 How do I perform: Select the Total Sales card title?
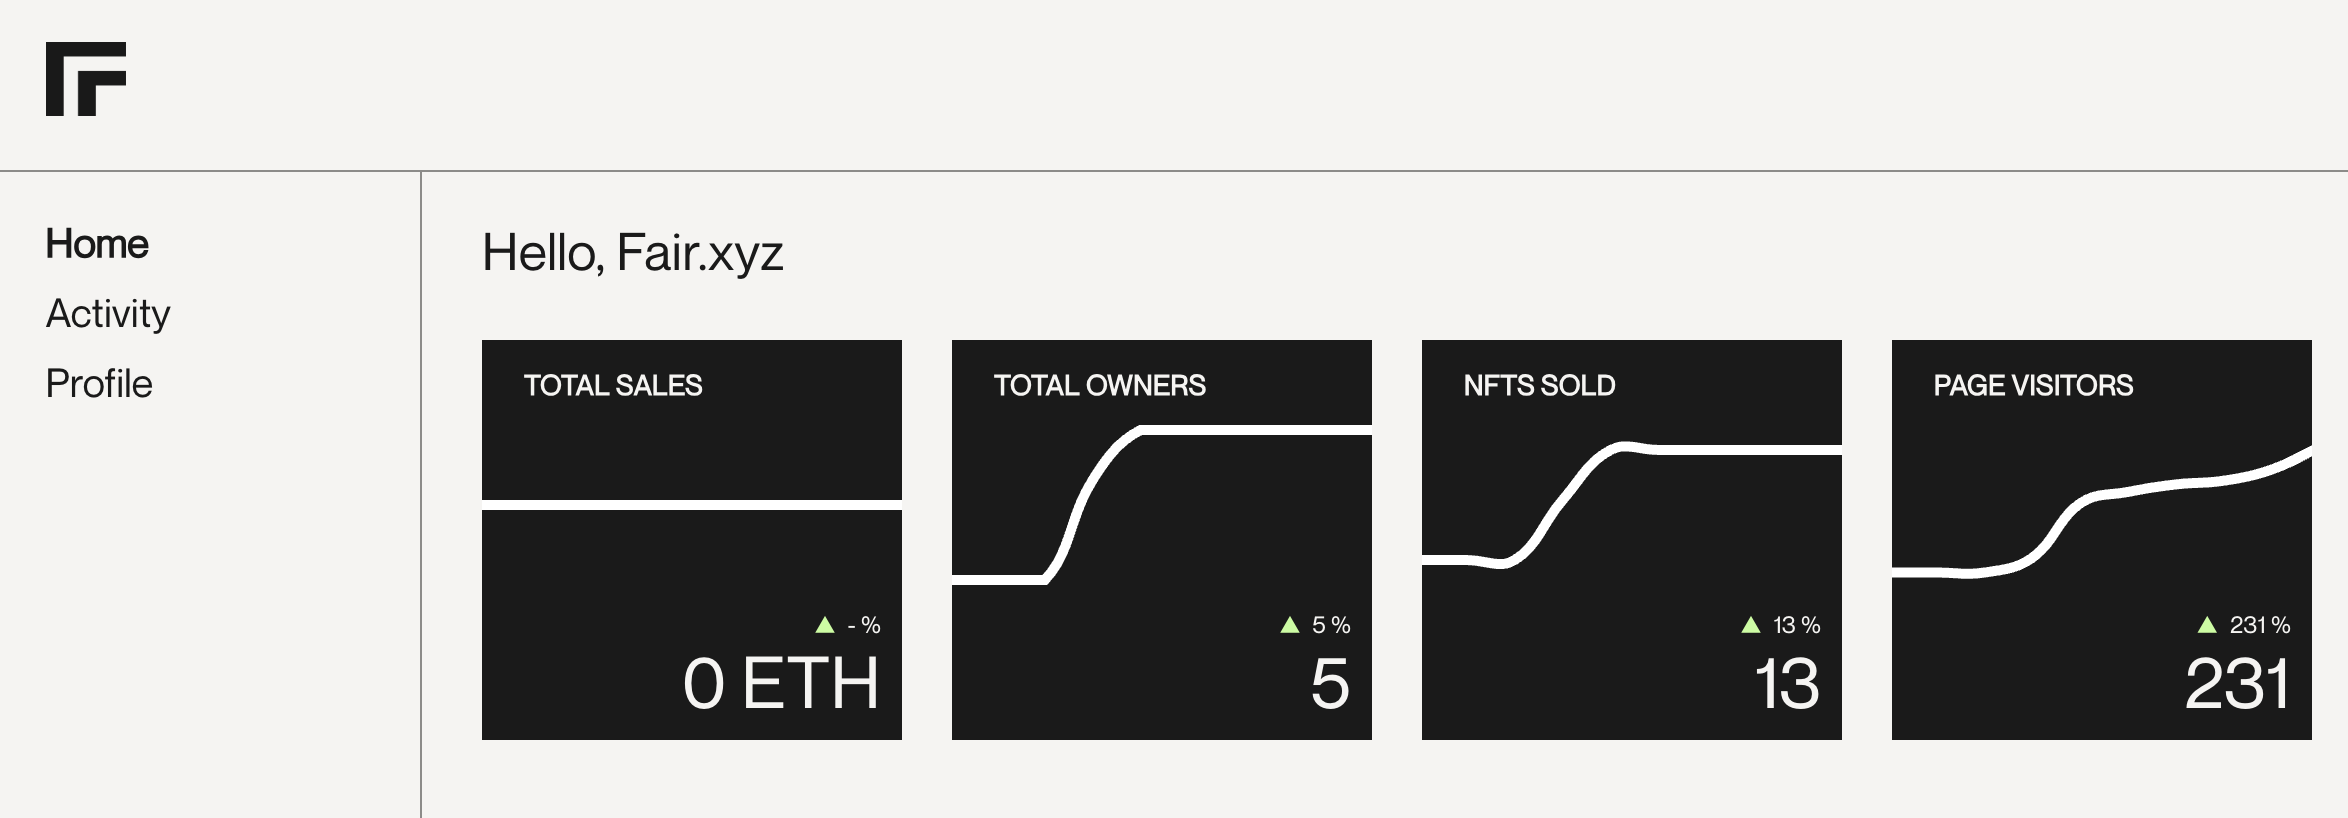click(x=613, y=386)
